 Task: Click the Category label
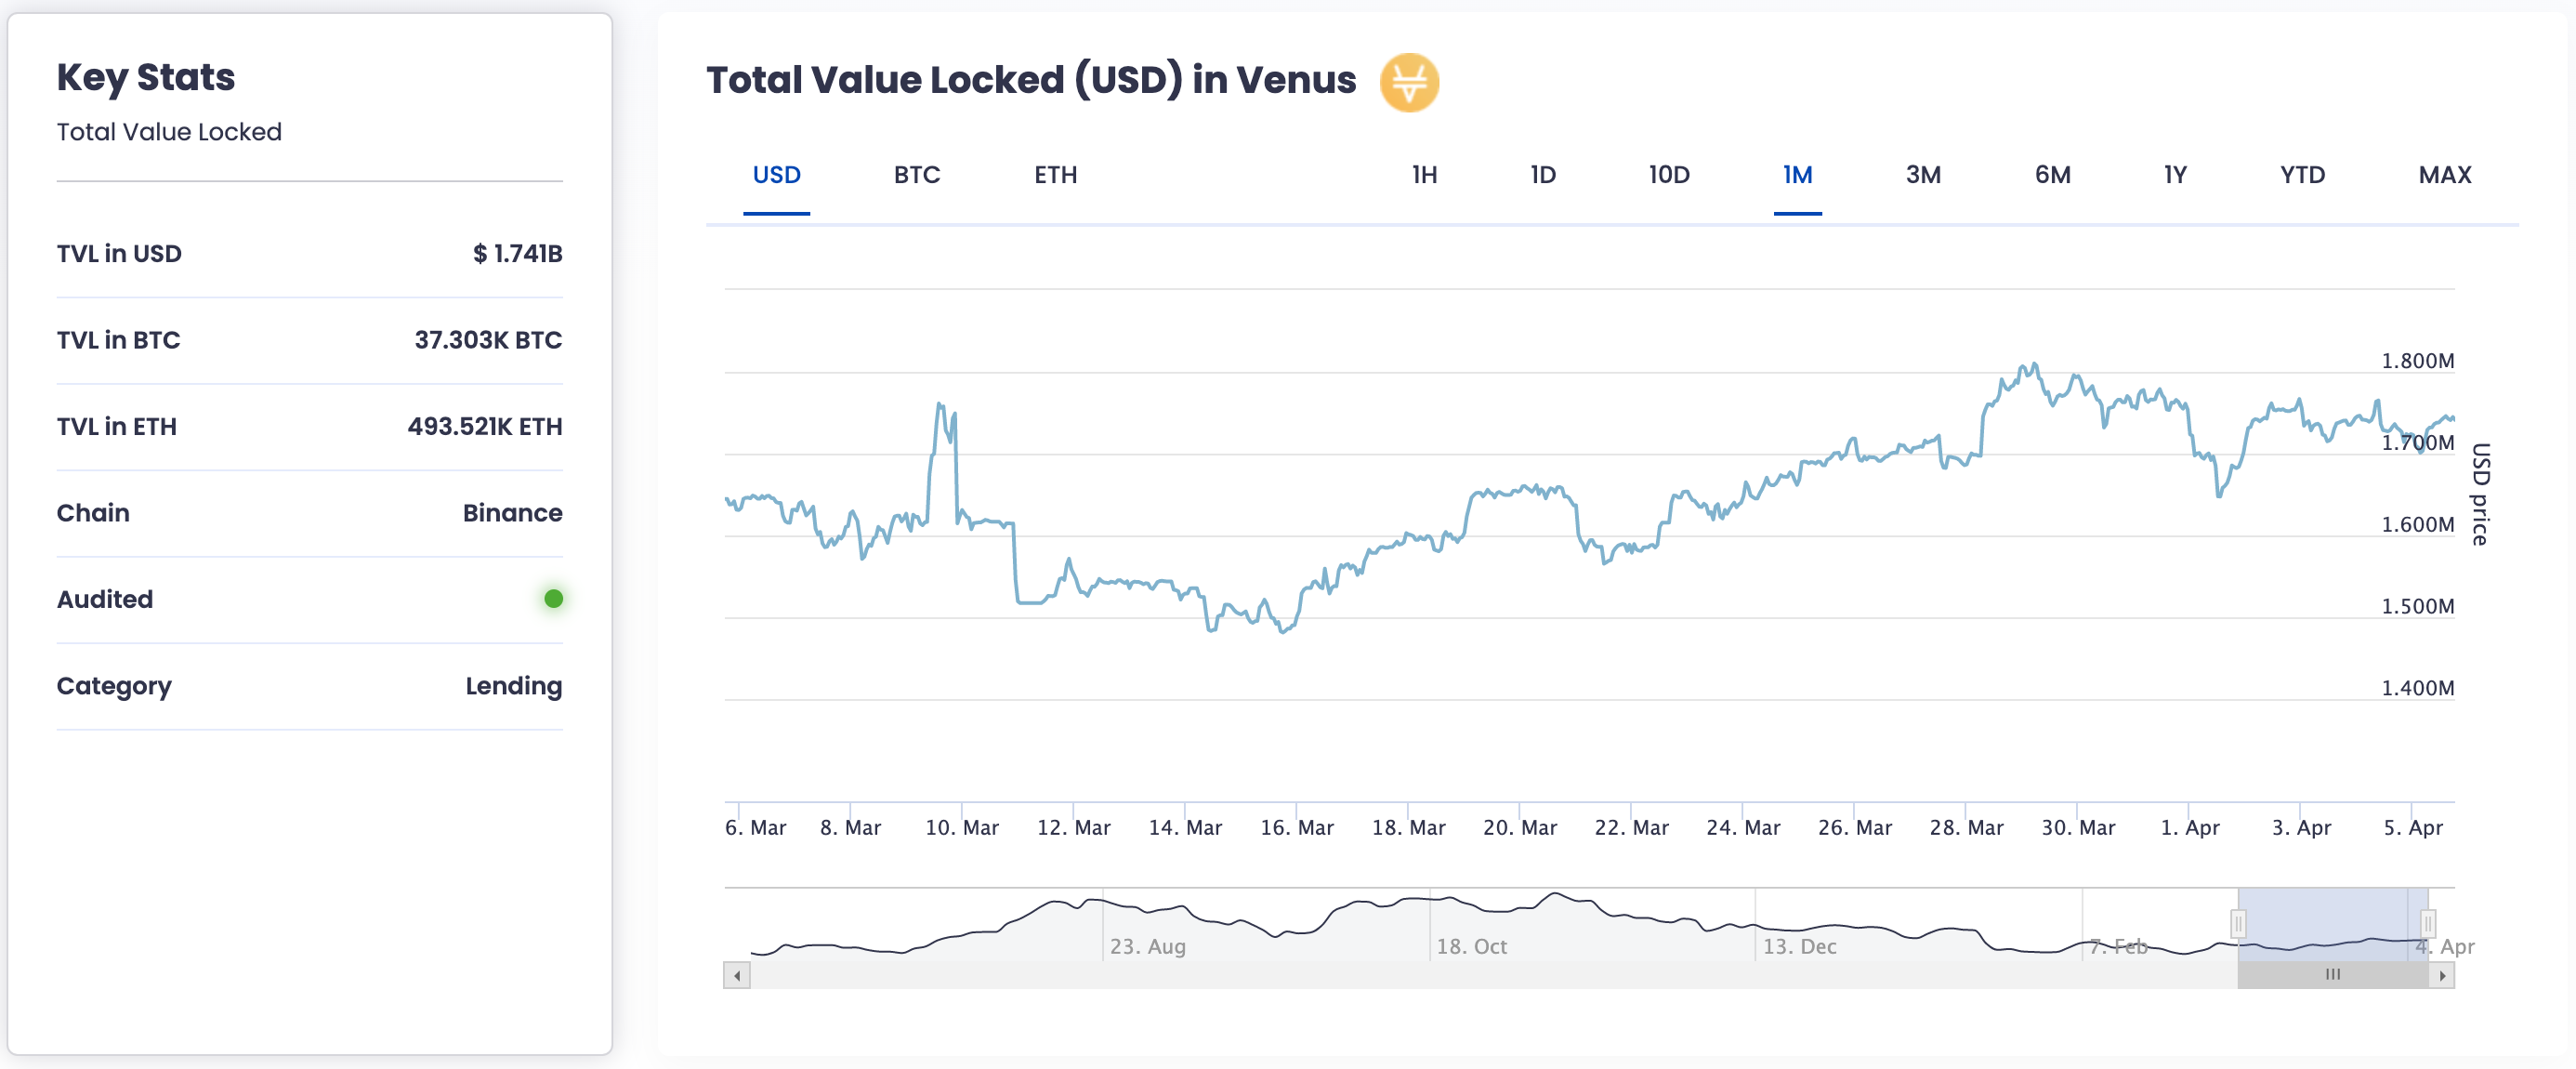point(114,686)
